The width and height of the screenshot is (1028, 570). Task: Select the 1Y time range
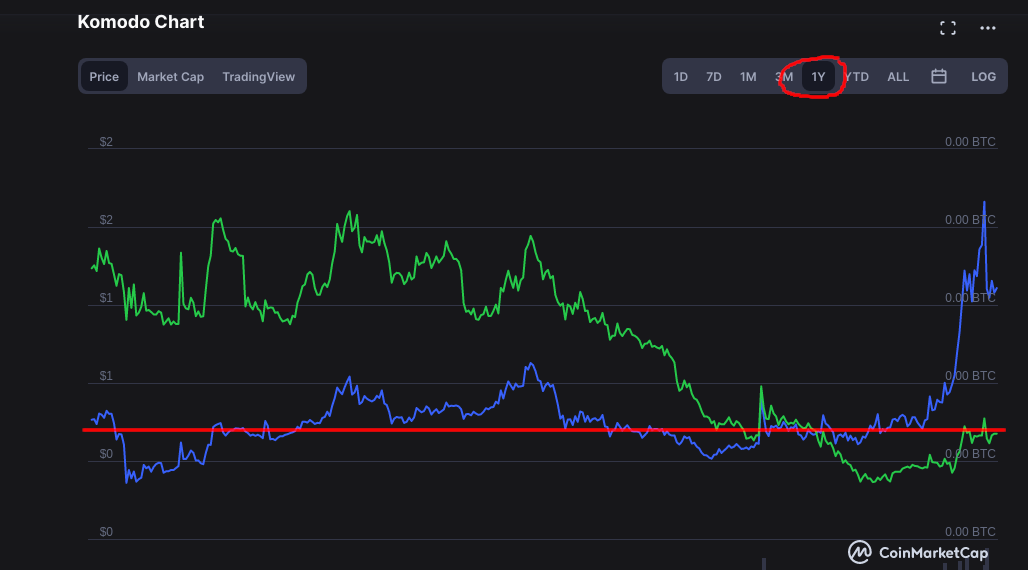click(x=818, y=77)
